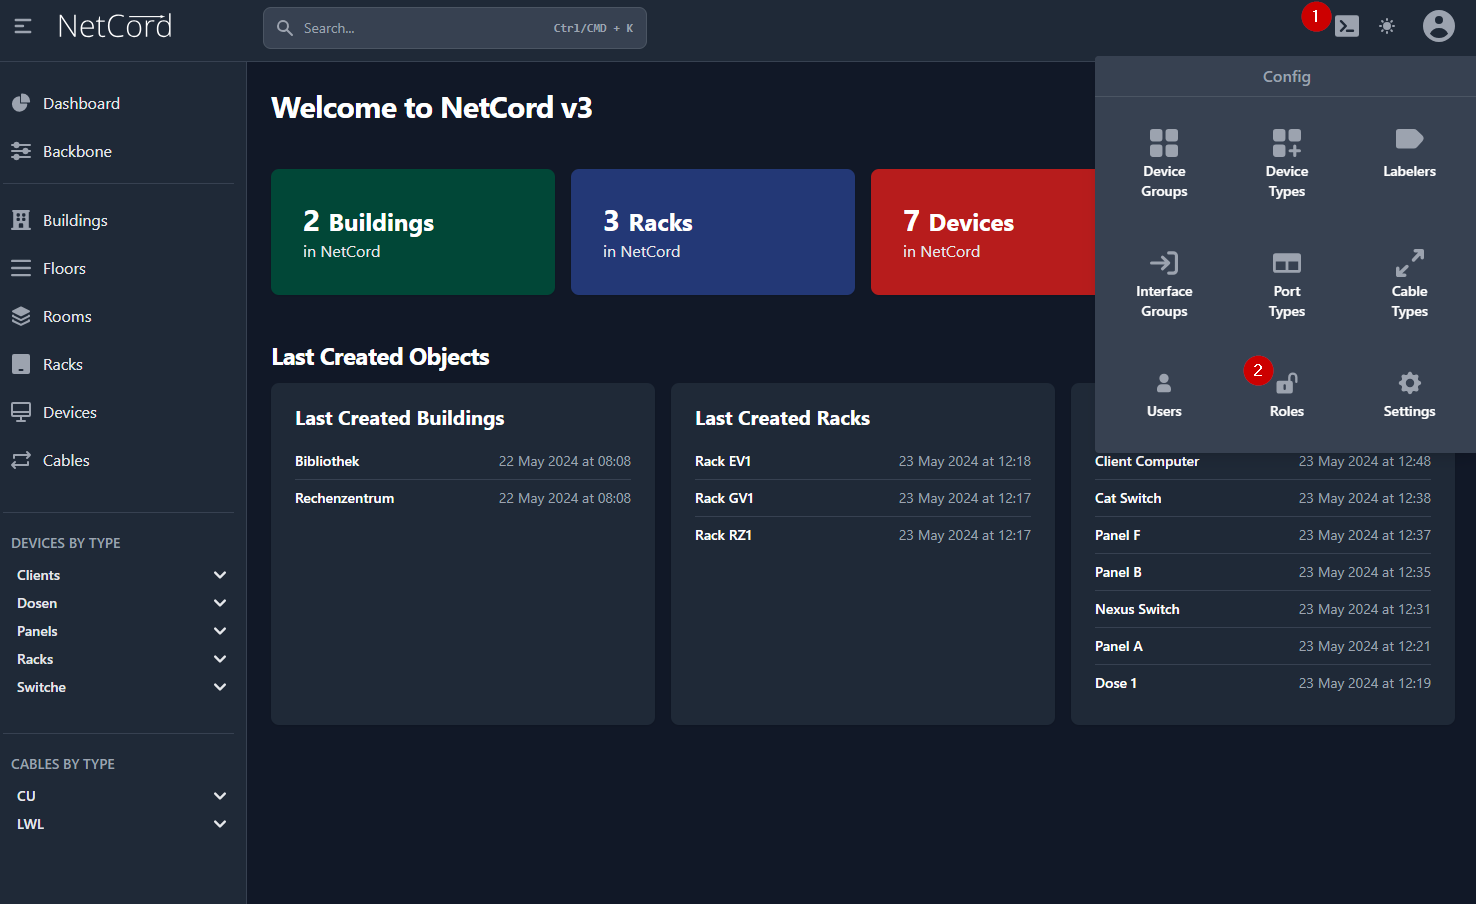Toggle the sidebar hamburger menu

(x=23, y=27)
